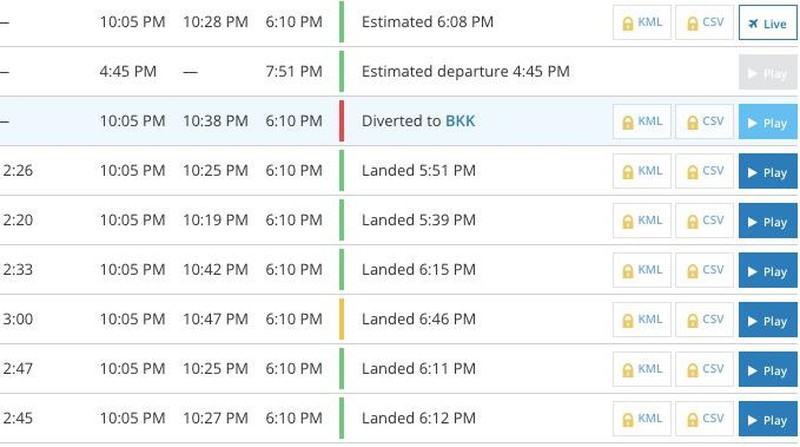Screen dimensions: 800x447
Task: Play the flight that landed 6:11 PM
Action: click(768, 369)
